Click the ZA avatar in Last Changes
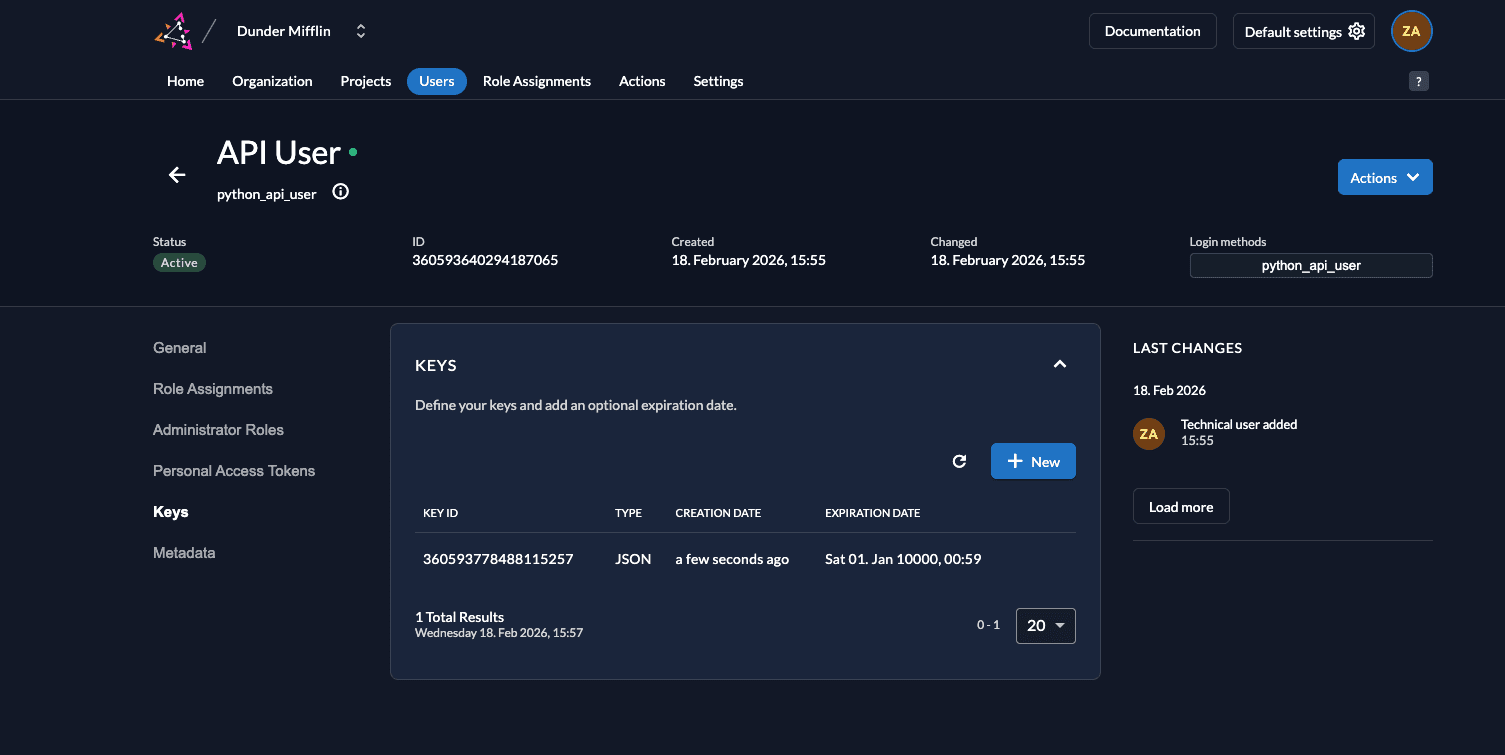 click(1148, 434)
